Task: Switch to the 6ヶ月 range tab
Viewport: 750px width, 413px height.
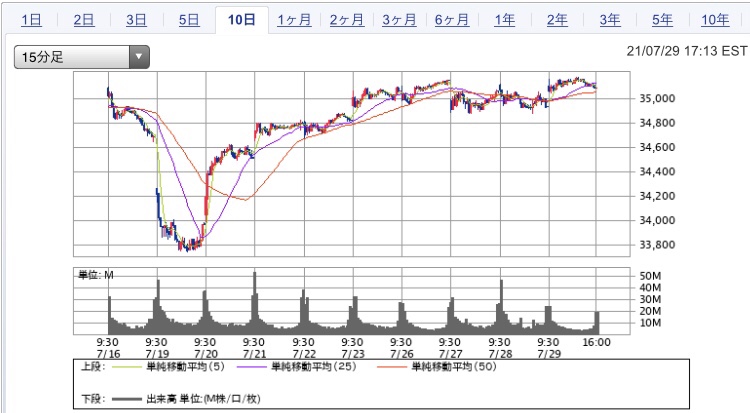Action: tap(452, 20)
